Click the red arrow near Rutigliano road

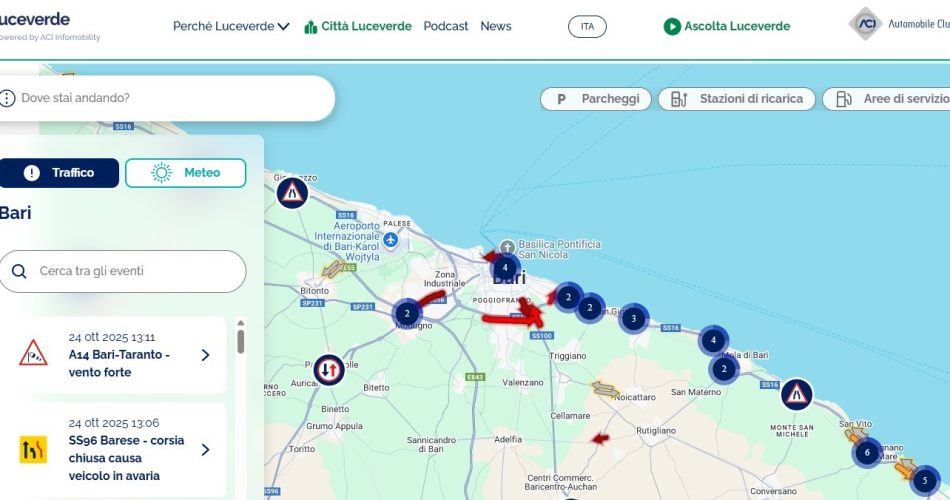[600, 438]
